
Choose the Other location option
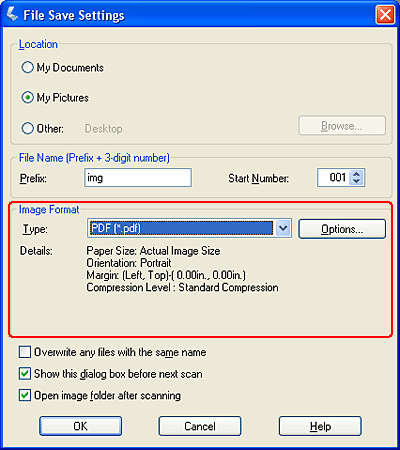click(x=27, y=128)
